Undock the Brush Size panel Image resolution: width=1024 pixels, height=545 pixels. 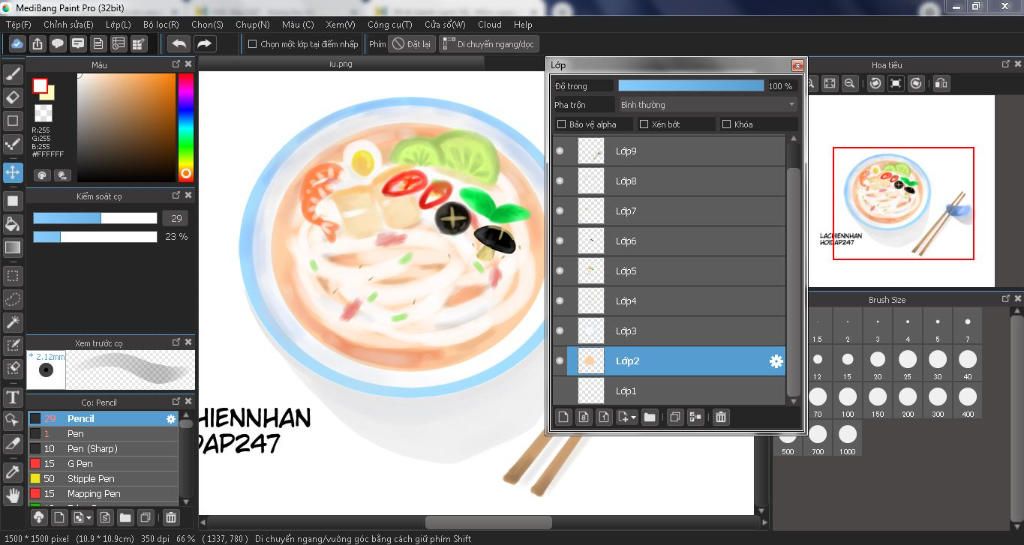click(1006, 298)
